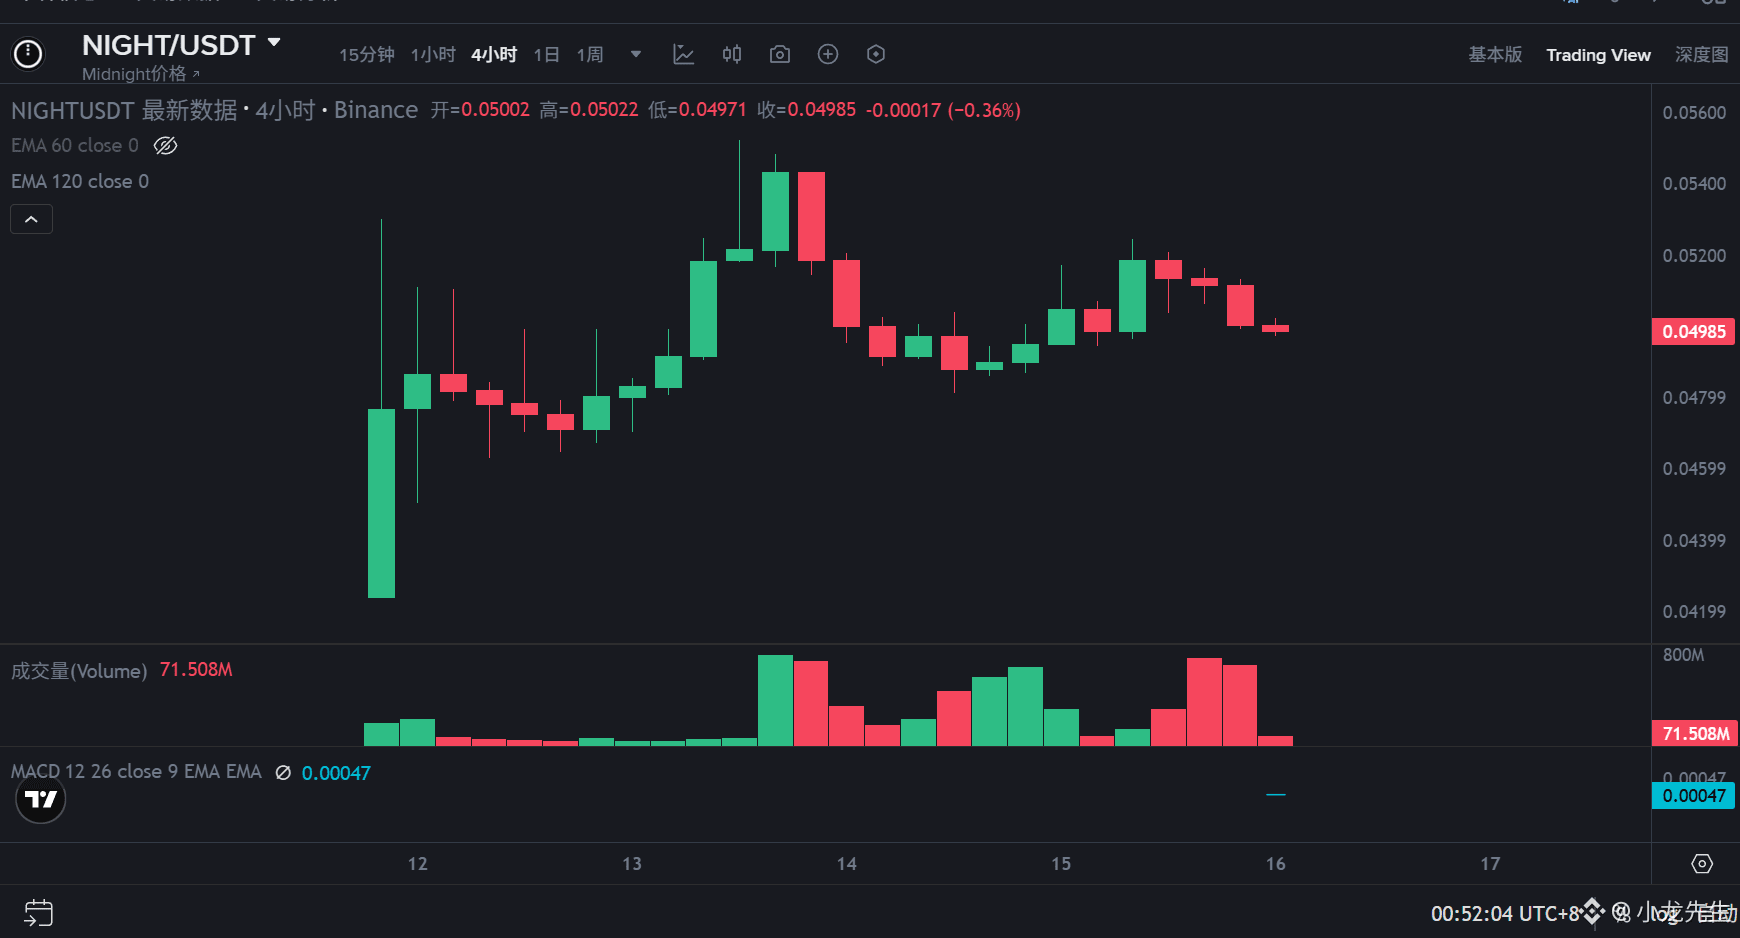Click the current price label 0.04985

(x=1694, y=332)
